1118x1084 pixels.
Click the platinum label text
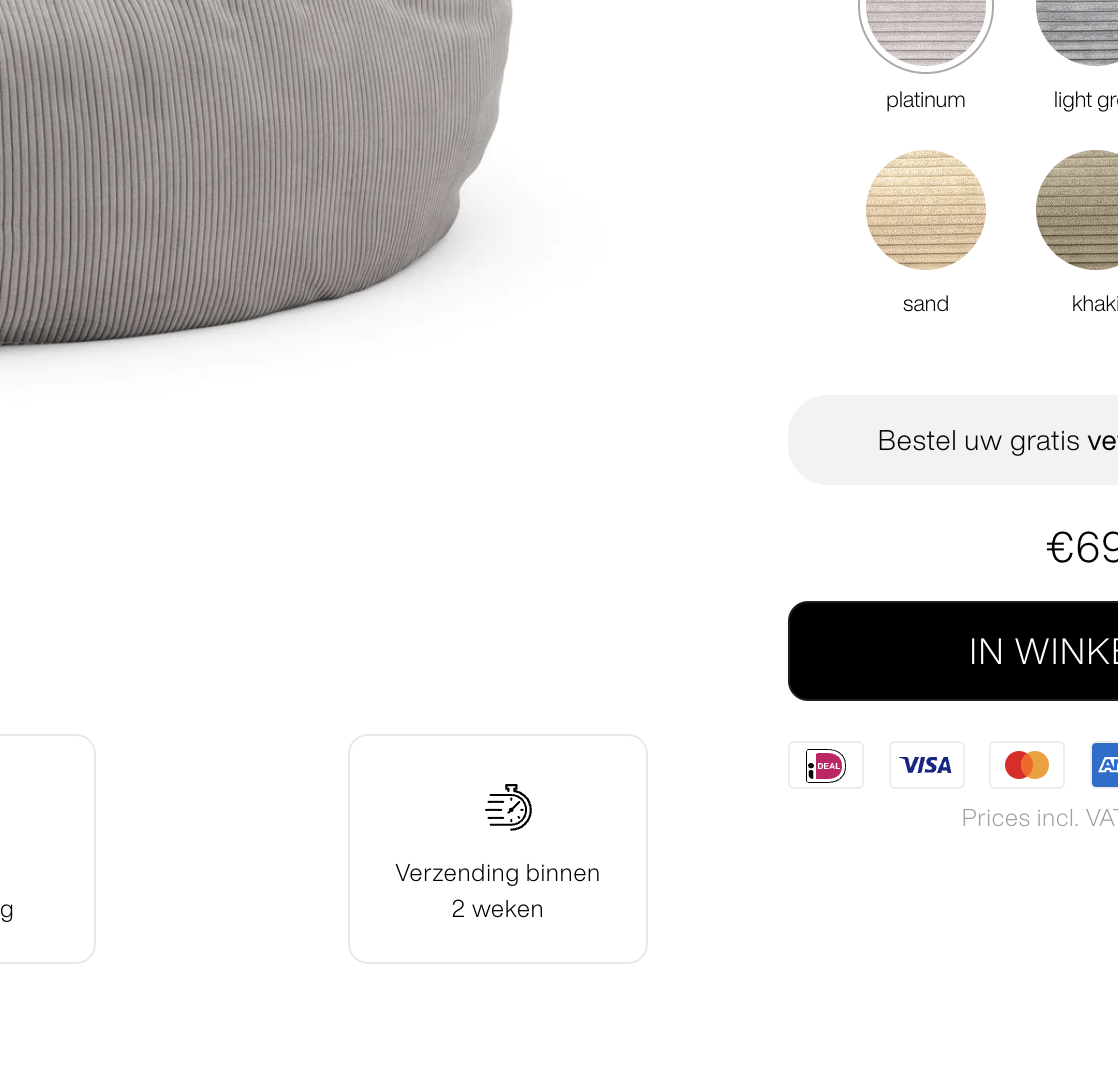925,100
